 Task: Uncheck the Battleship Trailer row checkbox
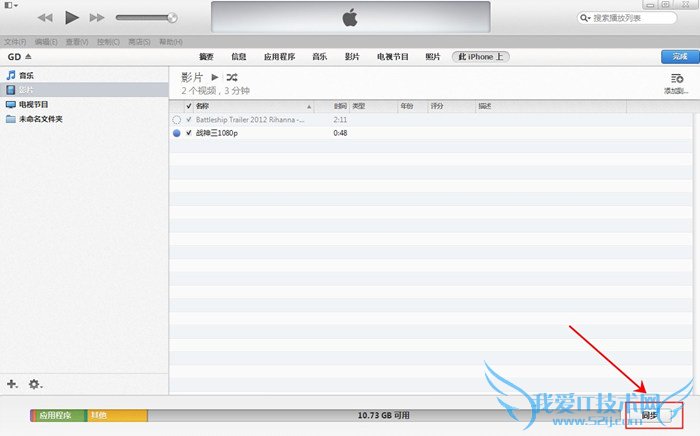point(189,120)
